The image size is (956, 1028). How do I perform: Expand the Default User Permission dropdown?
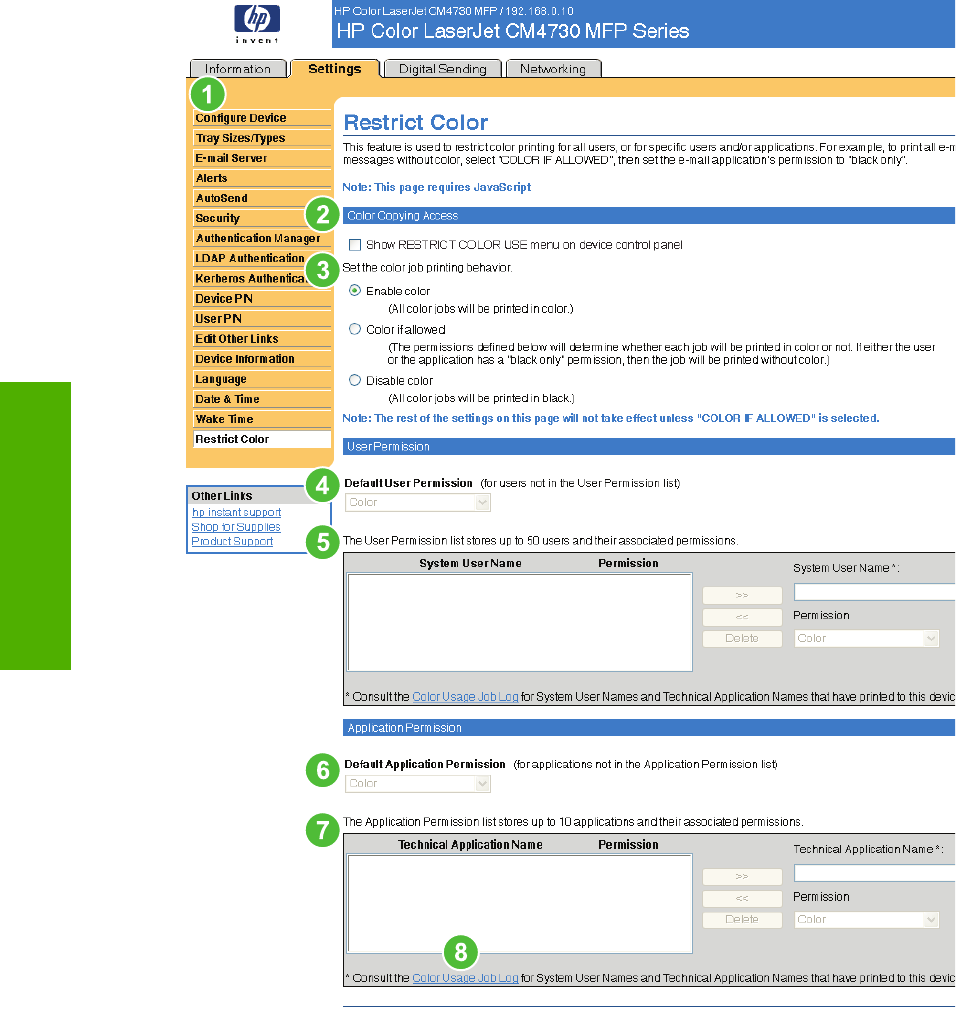tap(418, 503)
